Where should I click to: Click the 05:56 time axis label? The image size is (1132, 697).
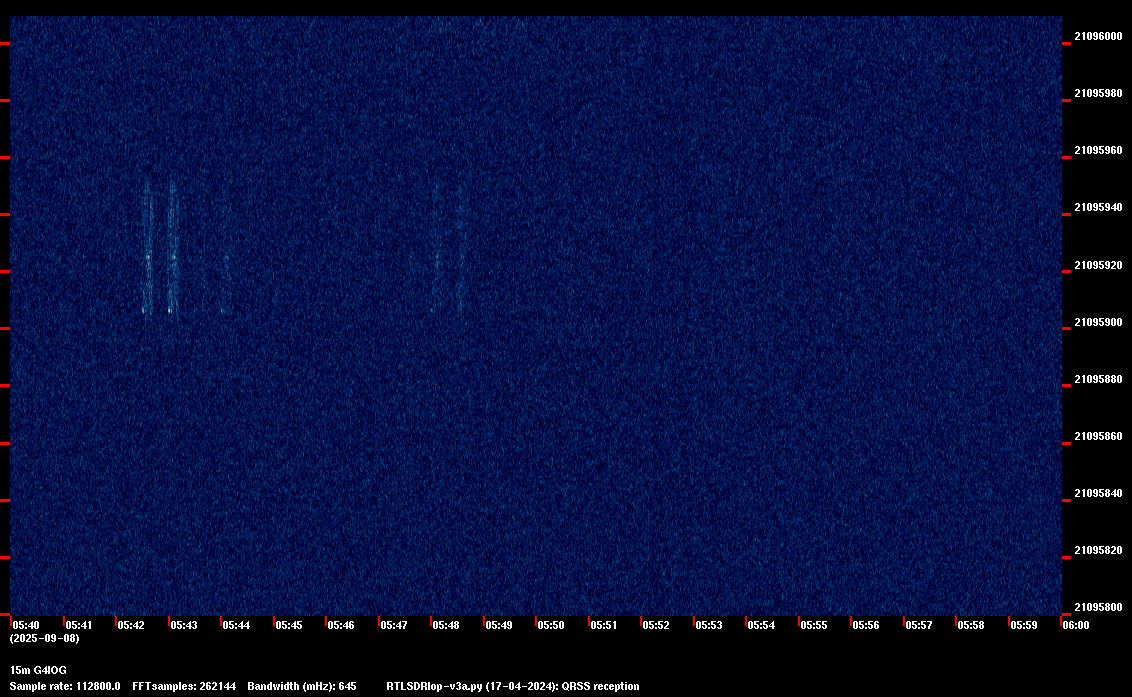(866, 625)
